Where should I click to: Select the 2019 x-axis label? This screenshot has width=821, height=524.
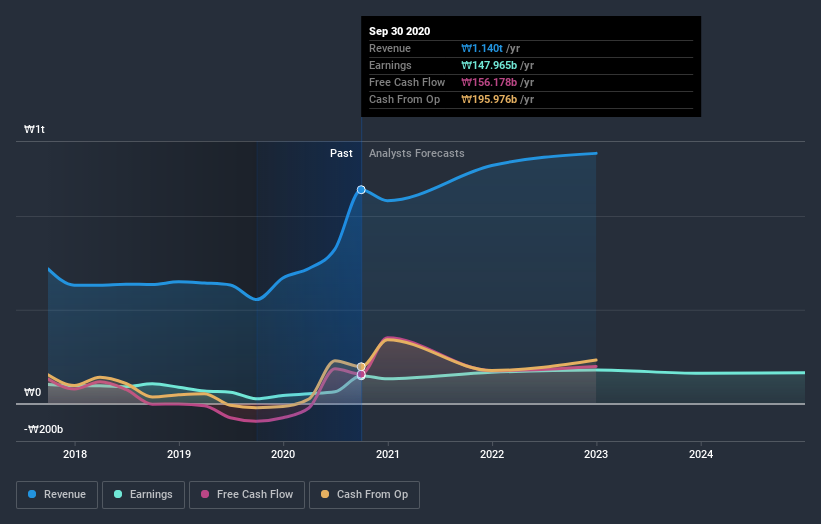pyautogui.click(x=179, y=454)
